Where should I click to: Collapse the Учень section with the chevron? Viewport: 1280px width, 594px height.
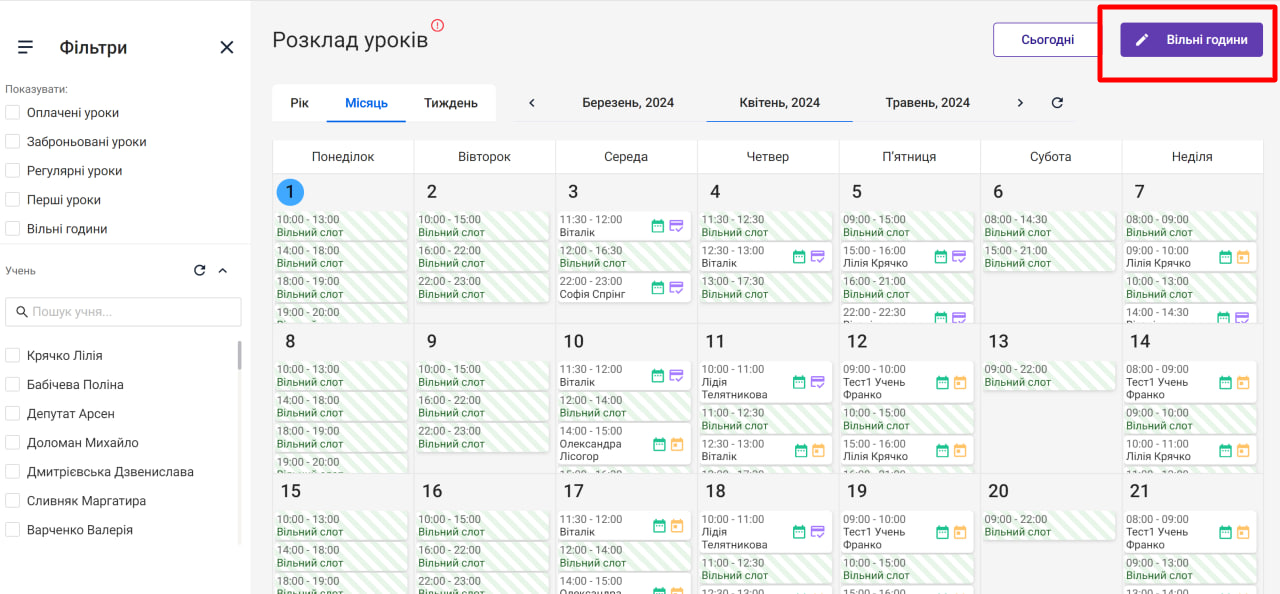pos(222,270)
